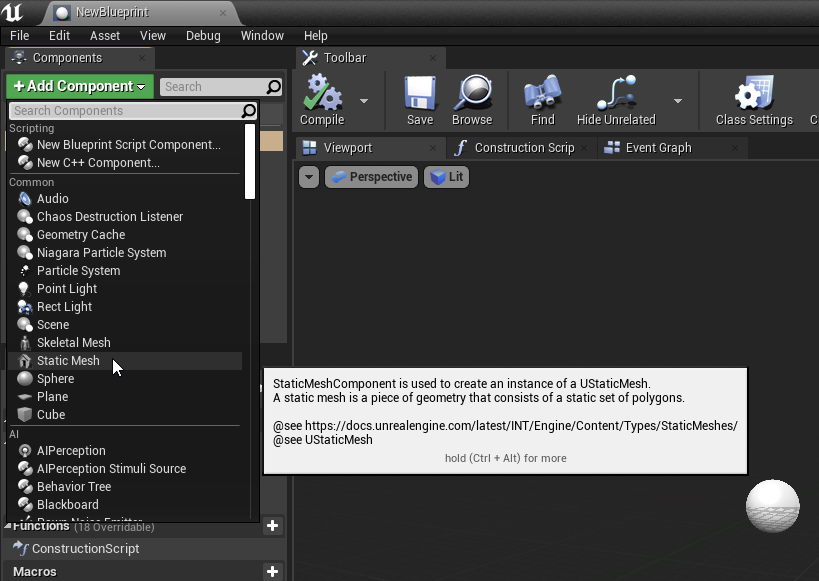This screenshot has width=819, height=581.
Task: Add an Audio component
Action: (x=125, y=199)
